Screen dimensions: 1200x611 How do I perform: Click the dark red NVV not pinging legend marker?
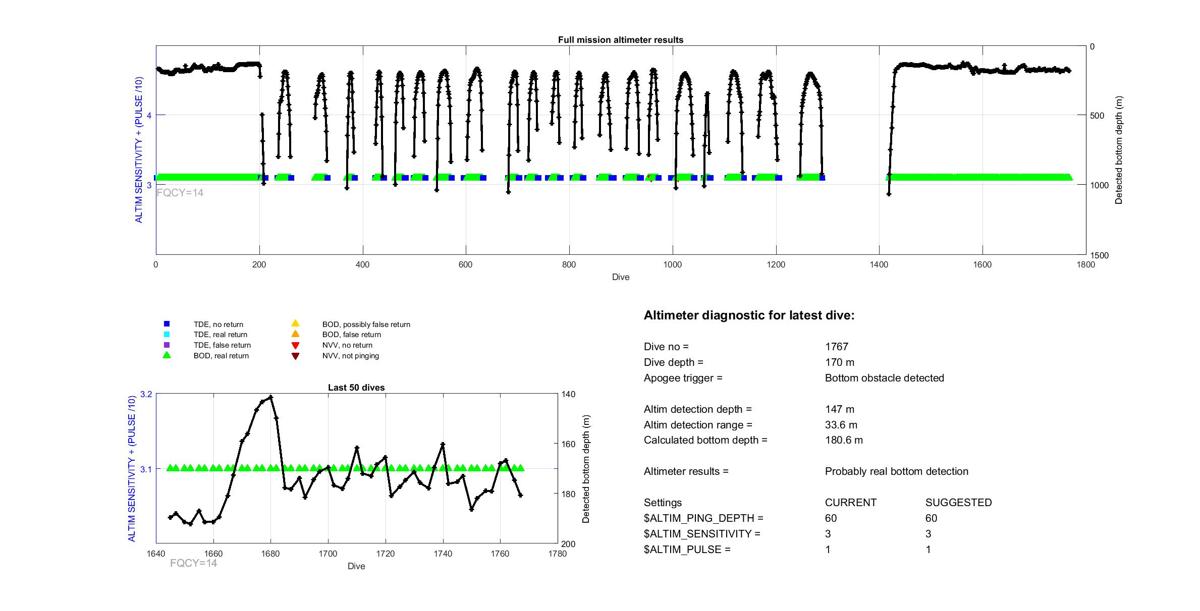[295, 355]
